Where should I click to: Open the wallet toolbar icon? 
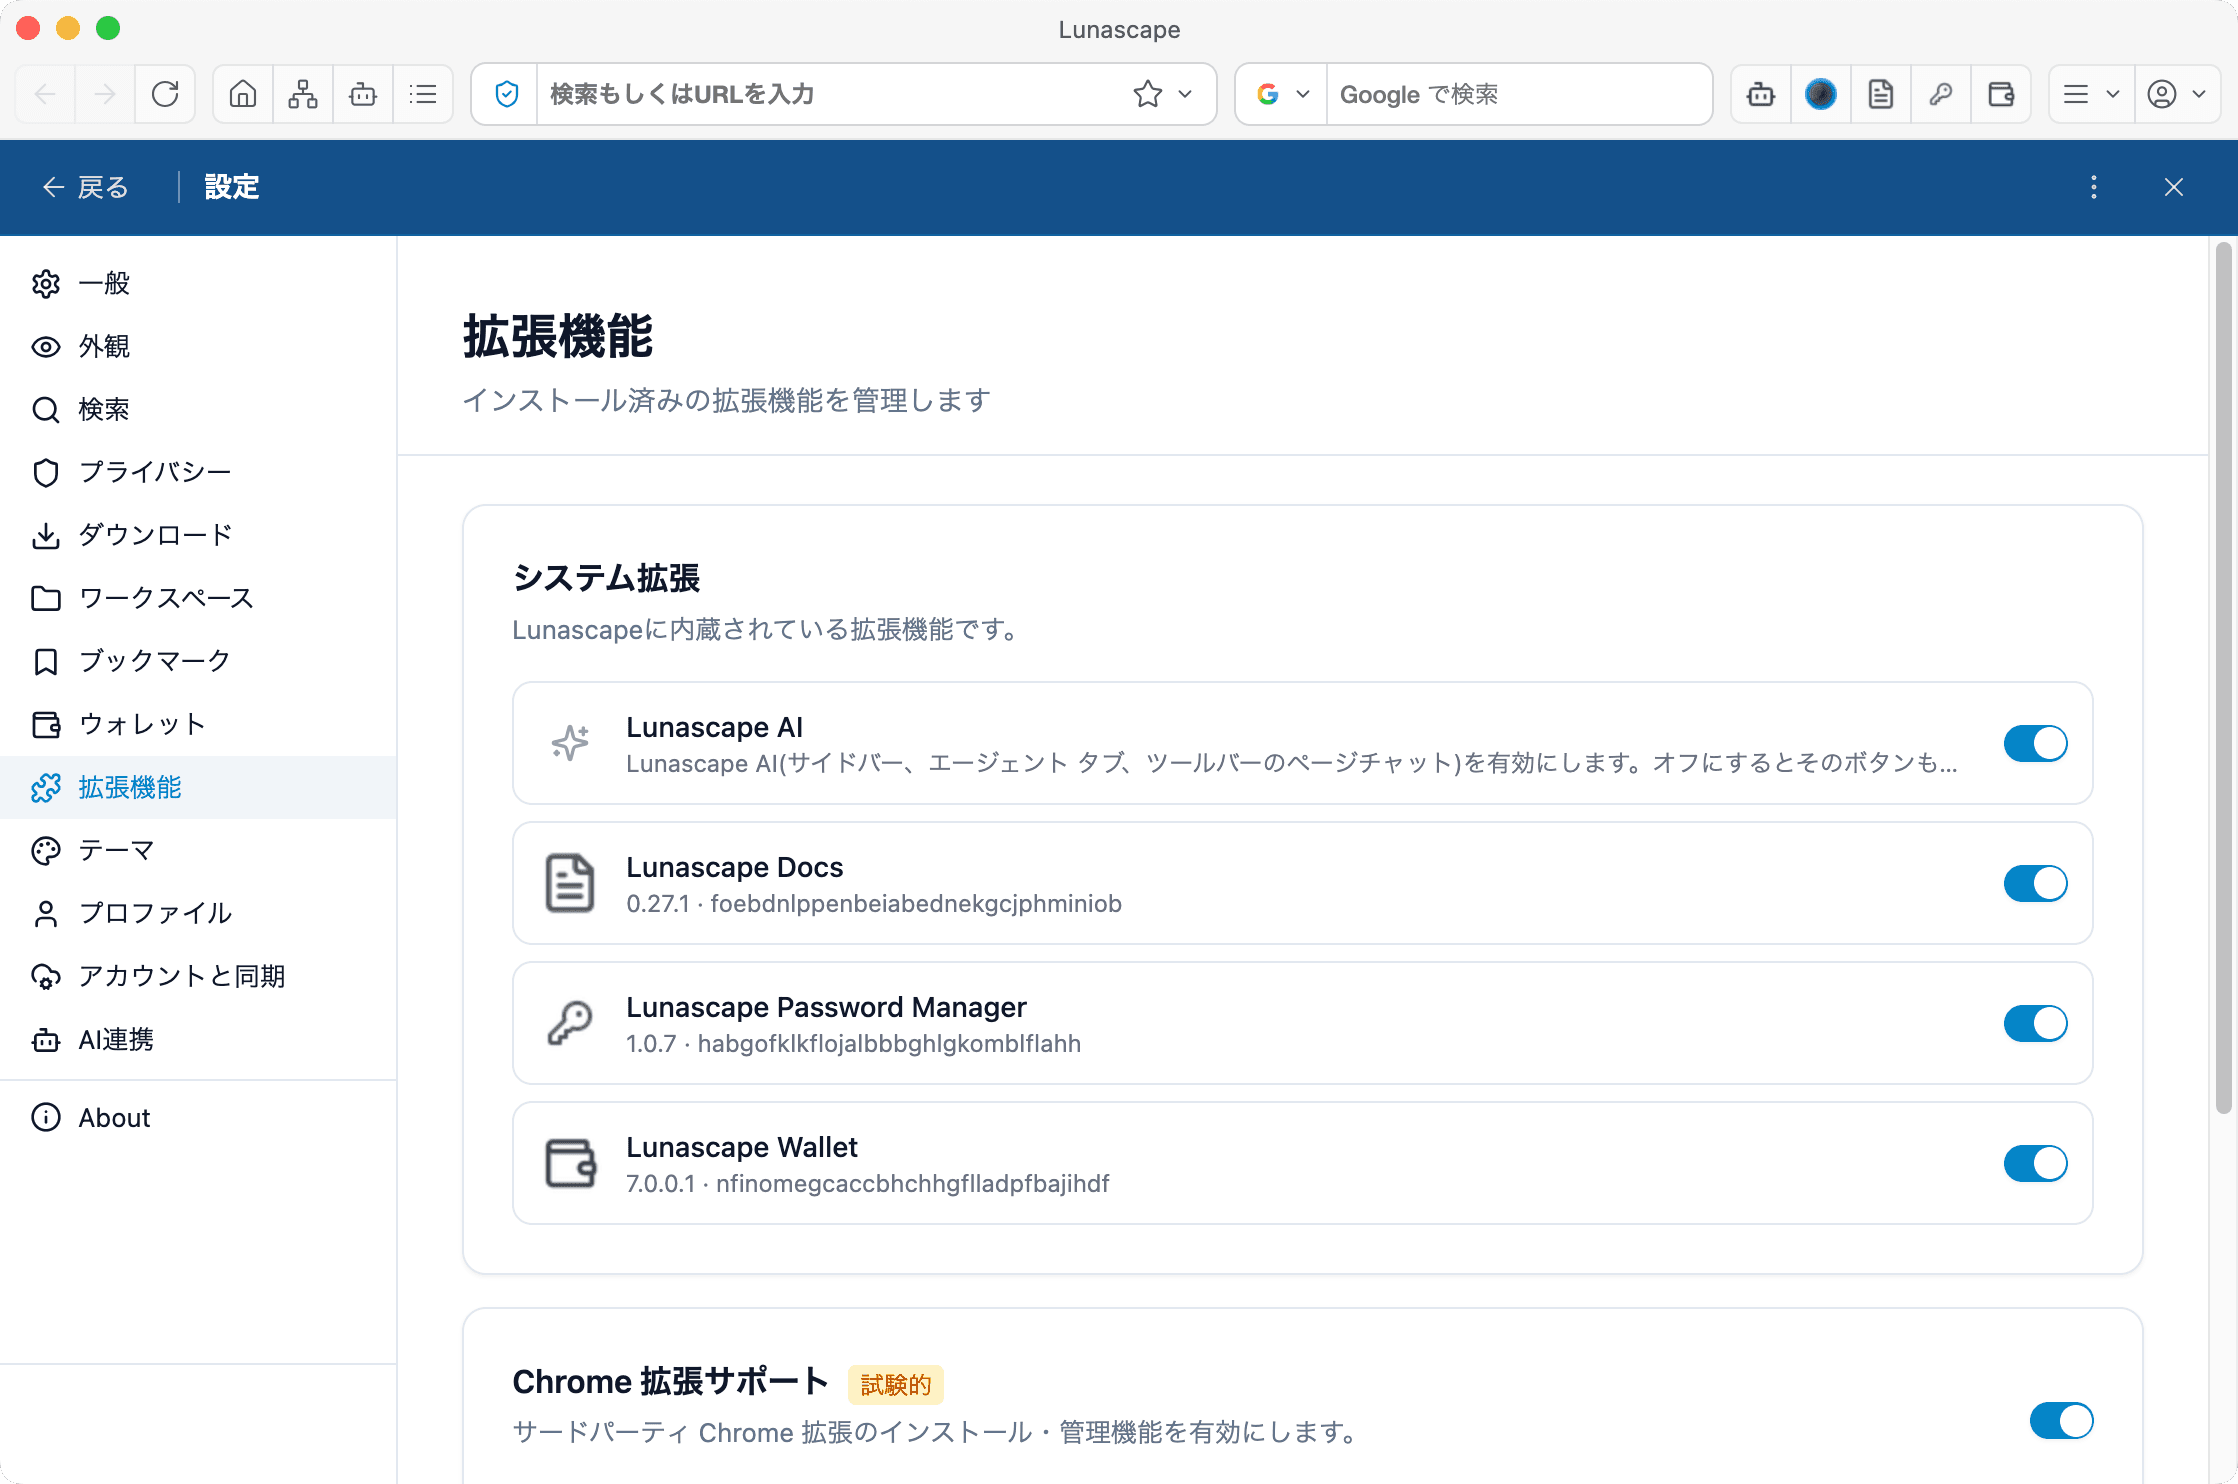click(x=2001, y=94)
